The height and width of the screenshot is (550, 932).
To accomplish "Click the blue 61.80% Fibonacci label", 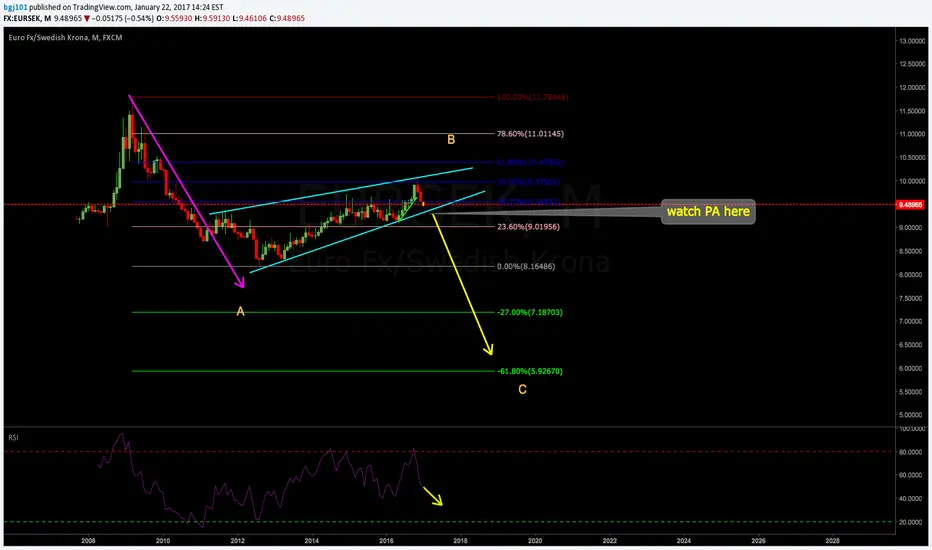I will point(530,162).
